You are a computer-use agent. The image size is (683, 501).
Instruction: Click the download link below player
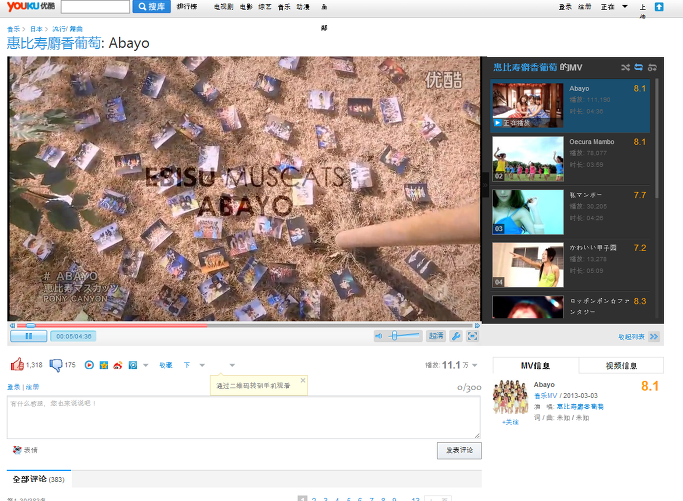(187, 365)
